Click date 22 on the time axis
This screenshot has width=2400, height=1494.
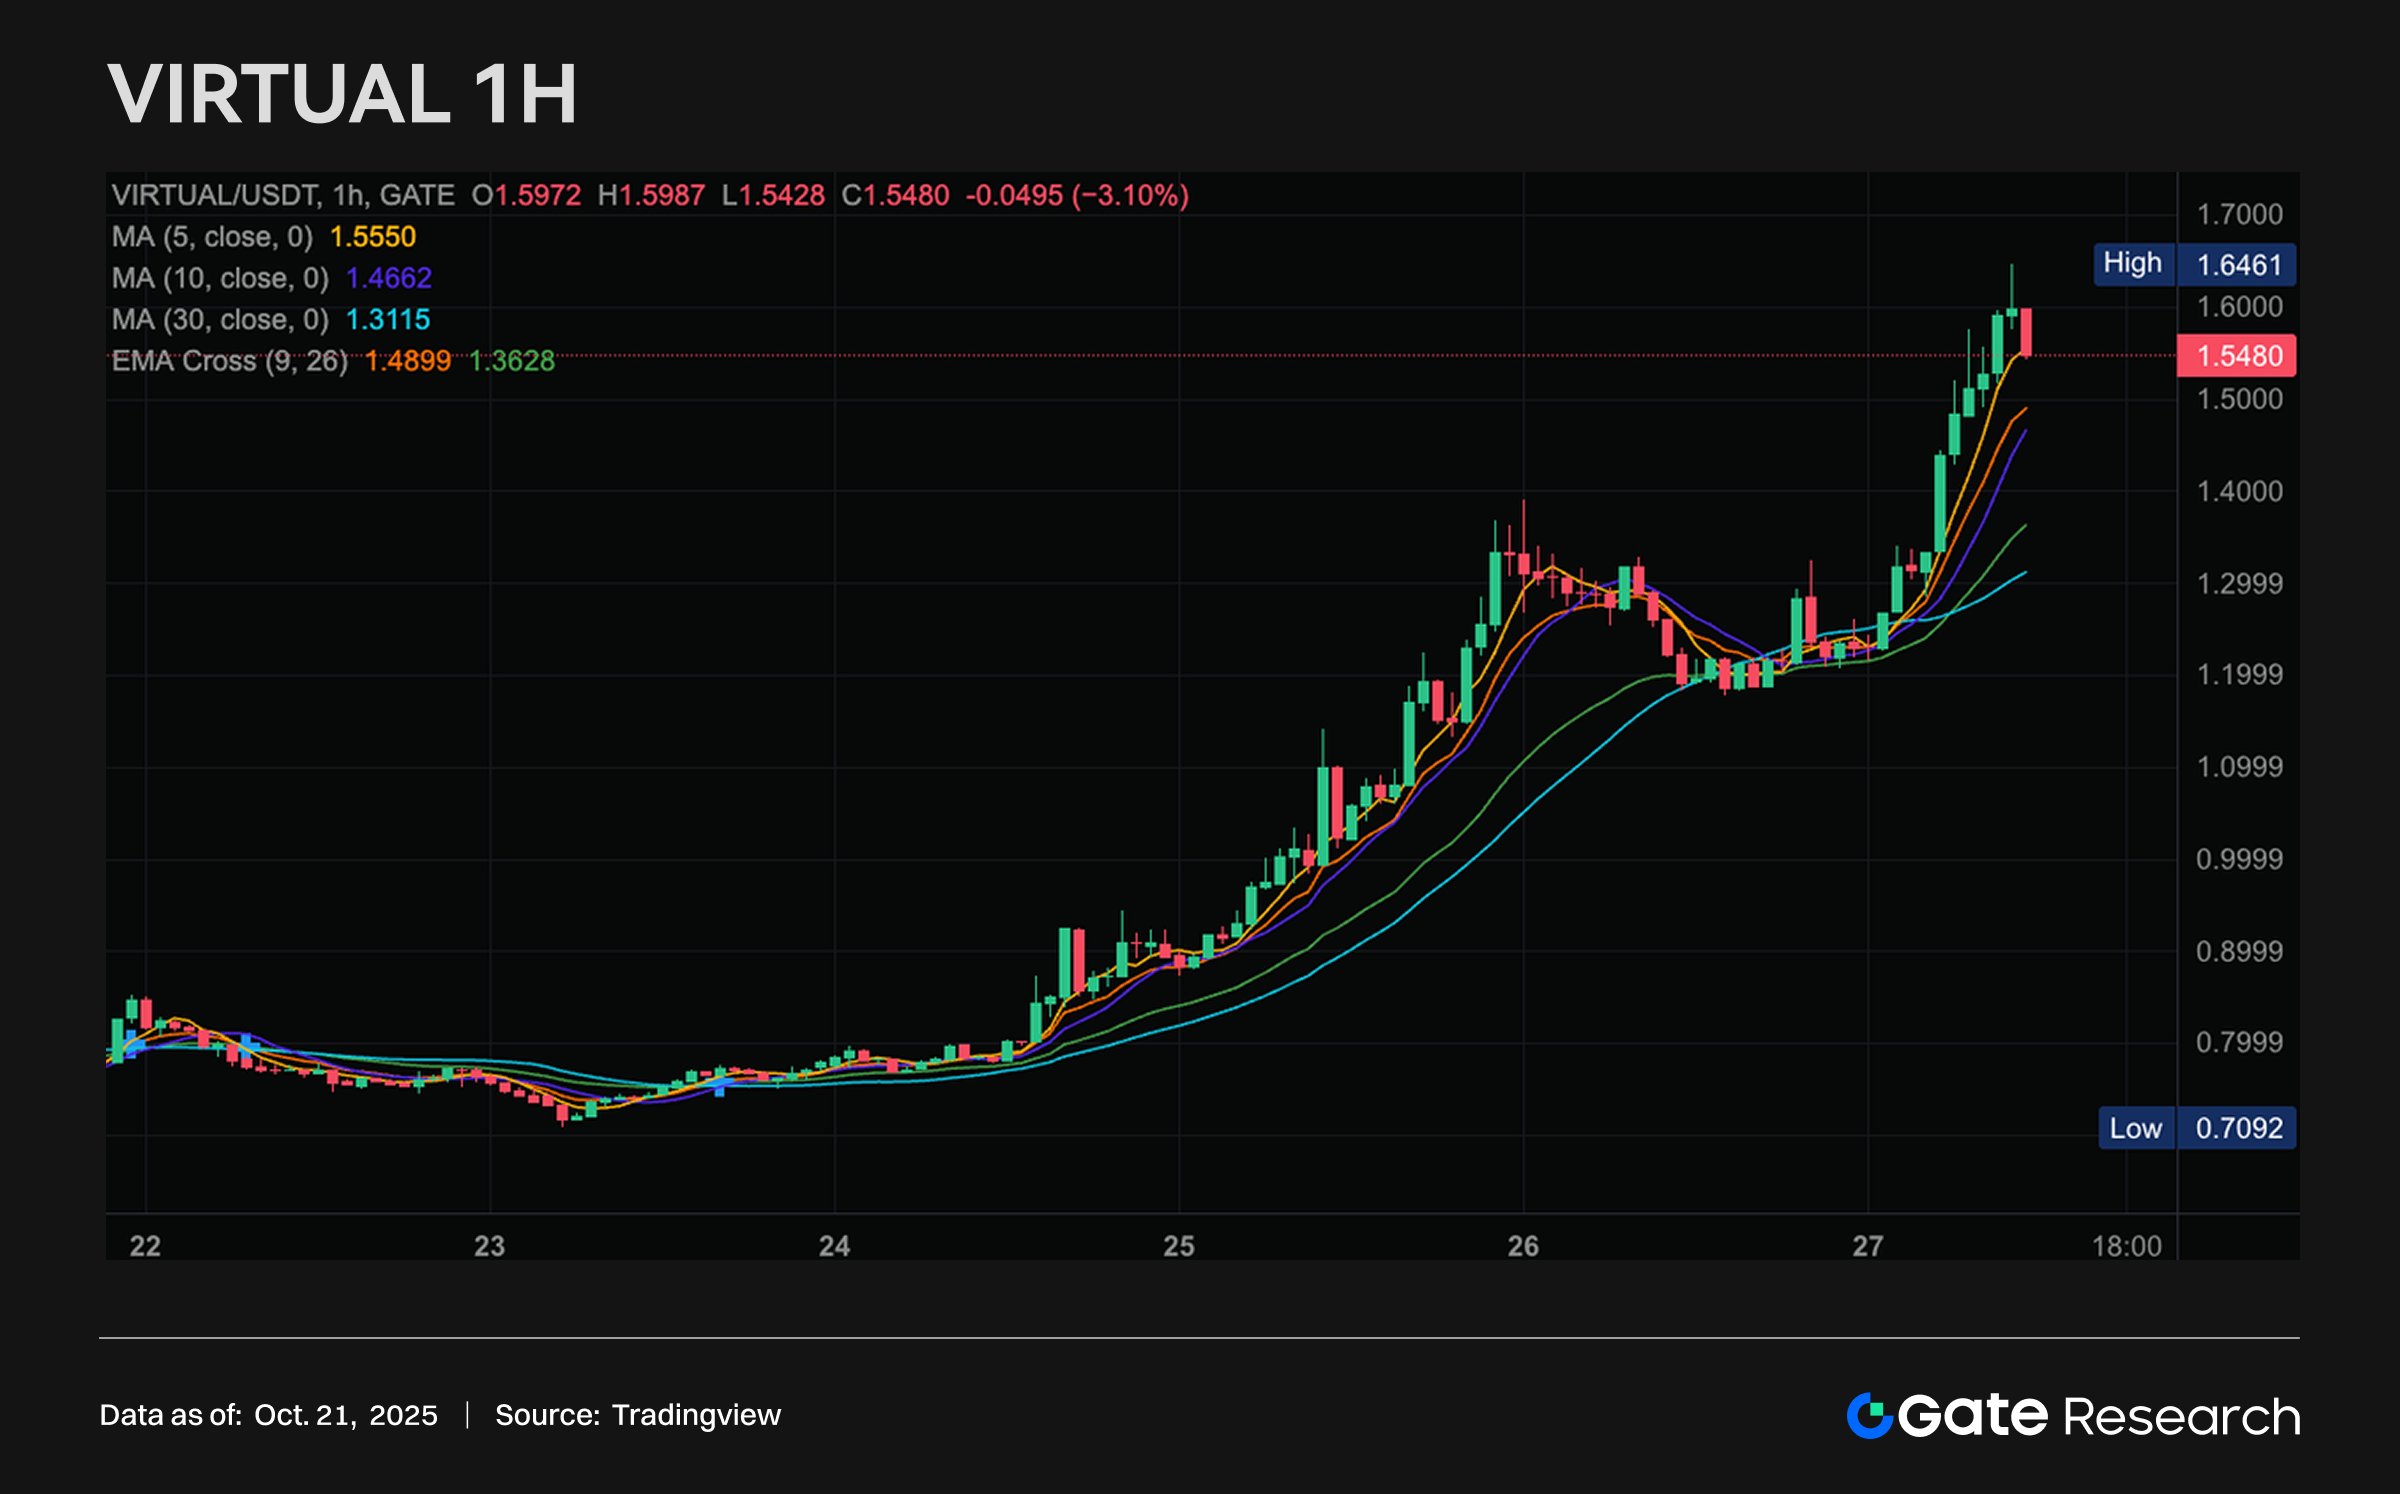point(145,1246)
